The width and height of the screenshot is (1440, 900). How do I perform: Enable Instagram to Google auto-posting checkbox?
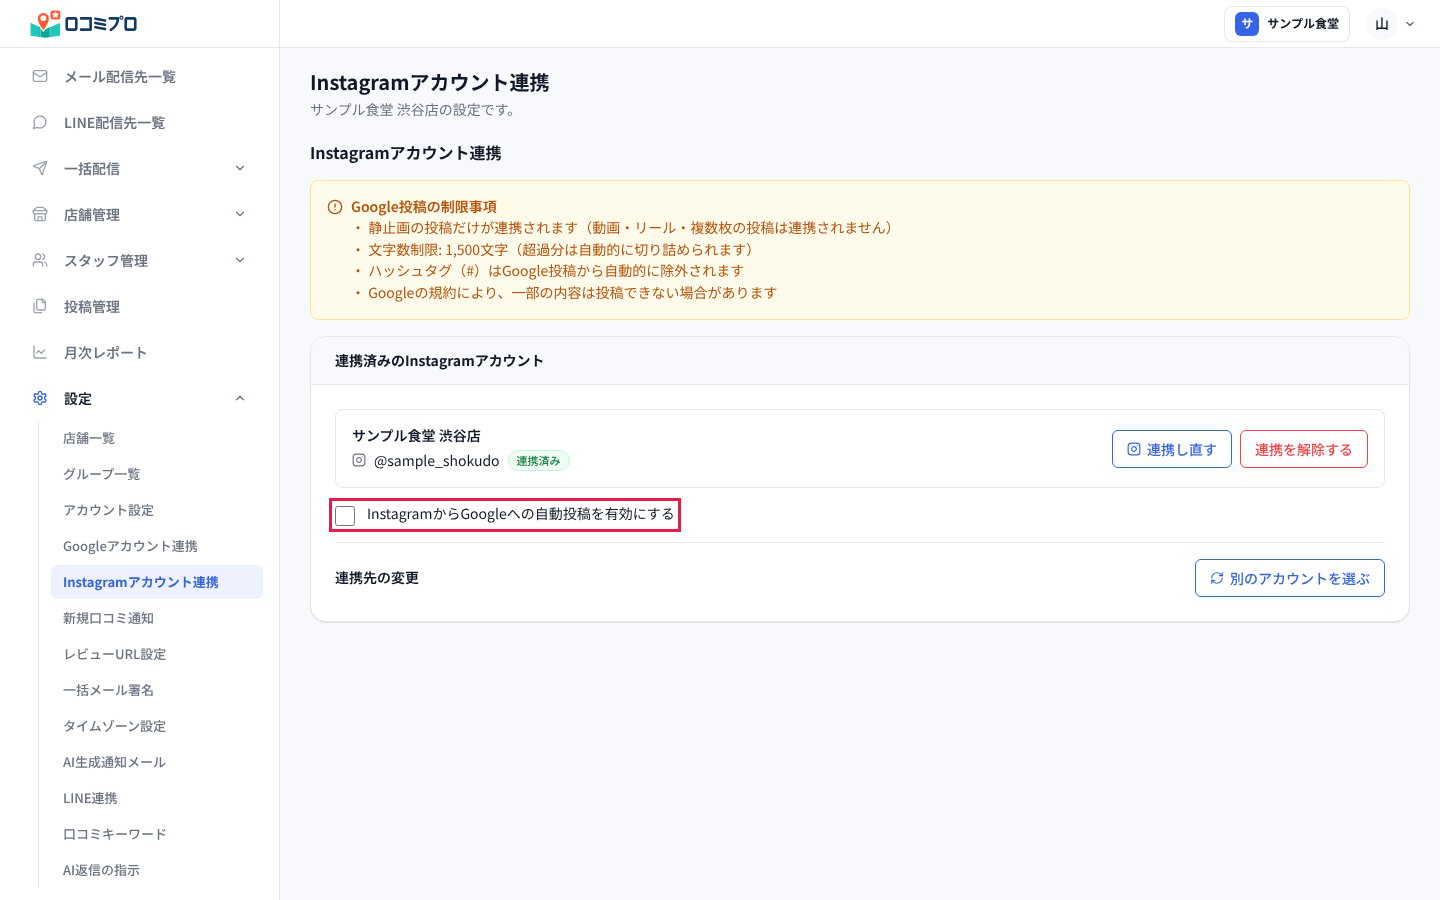(345, 516)
